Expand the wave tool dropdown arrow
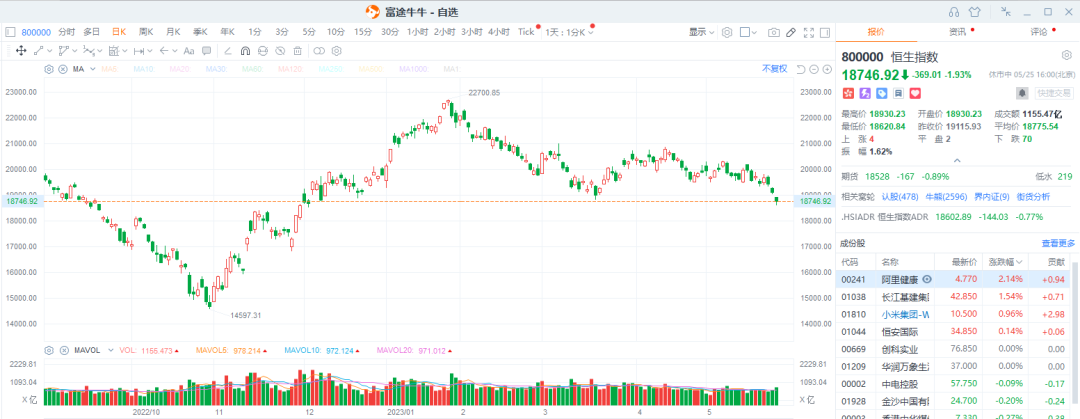The image size is (1080, 419). pyautogui.click(x=99, y=50)
